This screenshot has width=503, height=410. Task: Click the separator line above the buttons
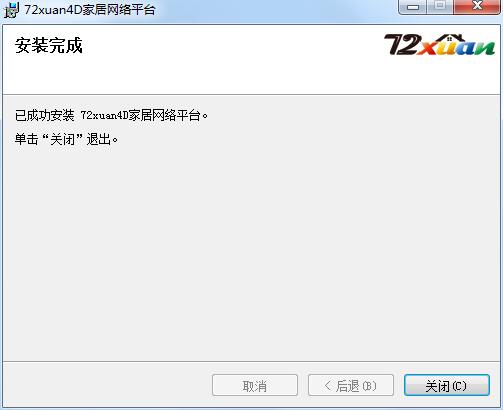(x=251, y=361)
